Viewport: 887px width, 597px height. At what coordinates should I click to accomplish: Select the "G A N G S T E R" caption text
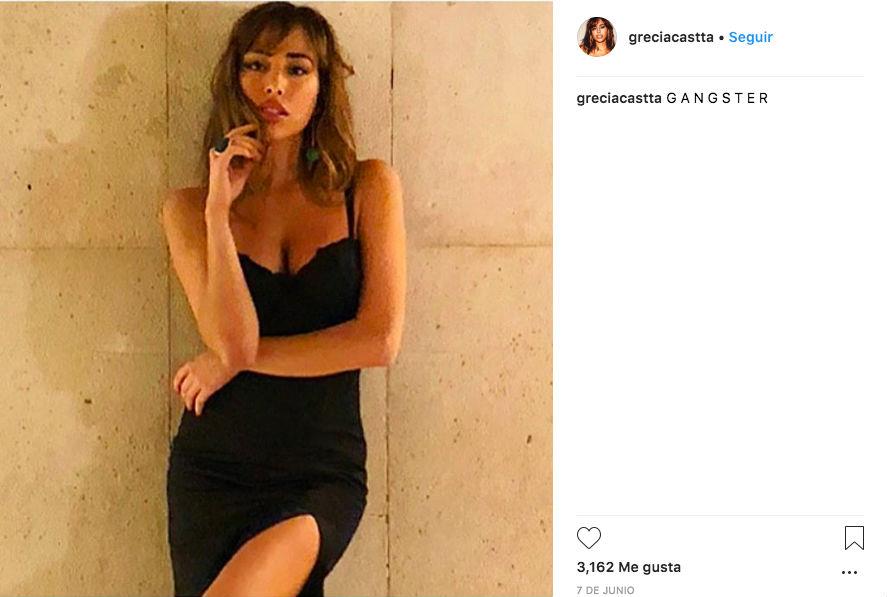(x=717, y=98)
